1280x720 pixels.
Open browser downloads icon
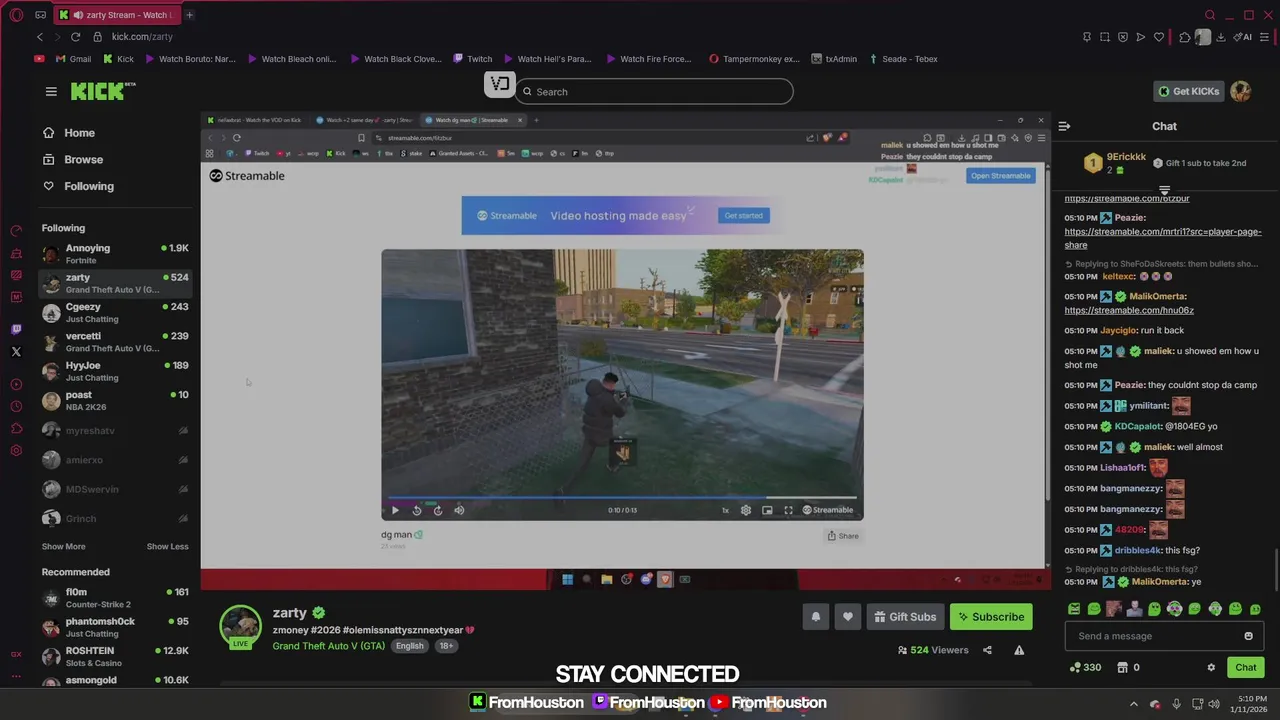click(1221, 37)
